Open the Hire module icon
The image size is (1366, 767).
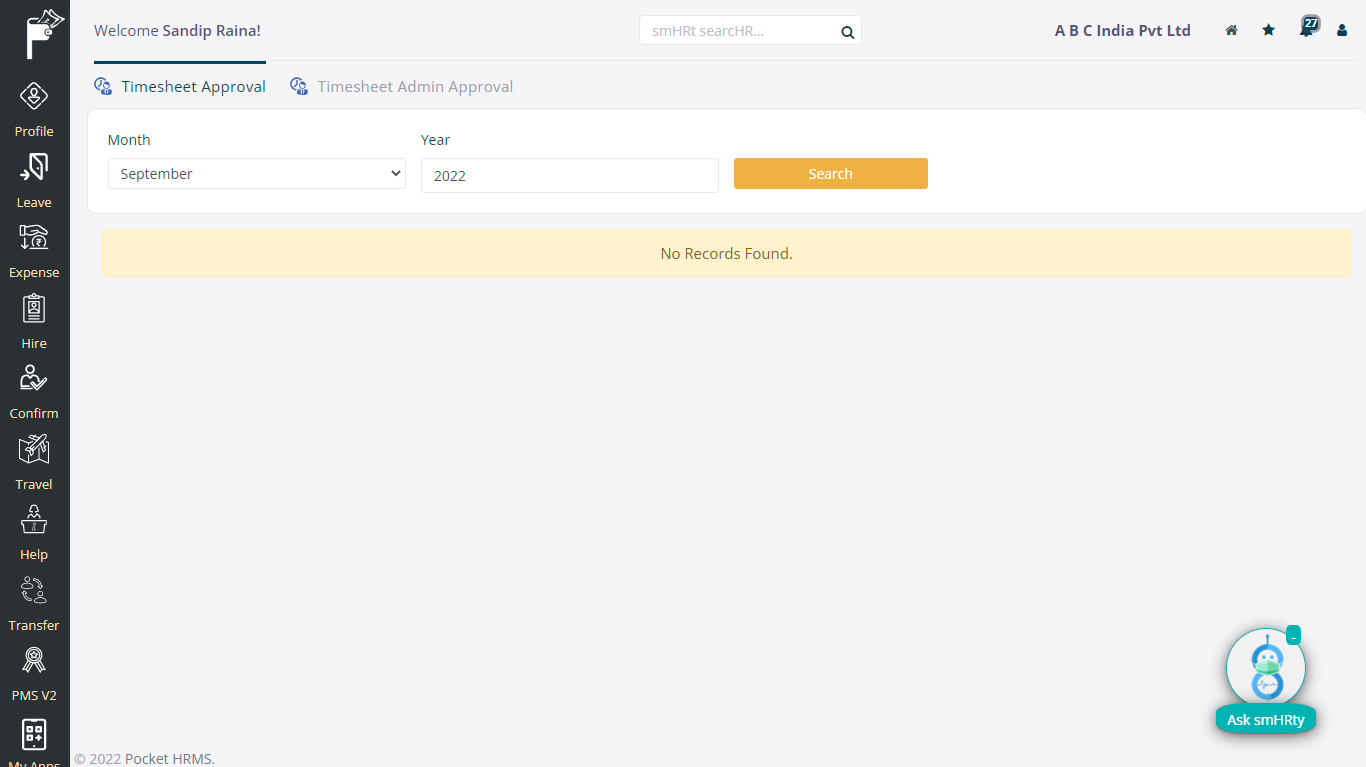34,309
